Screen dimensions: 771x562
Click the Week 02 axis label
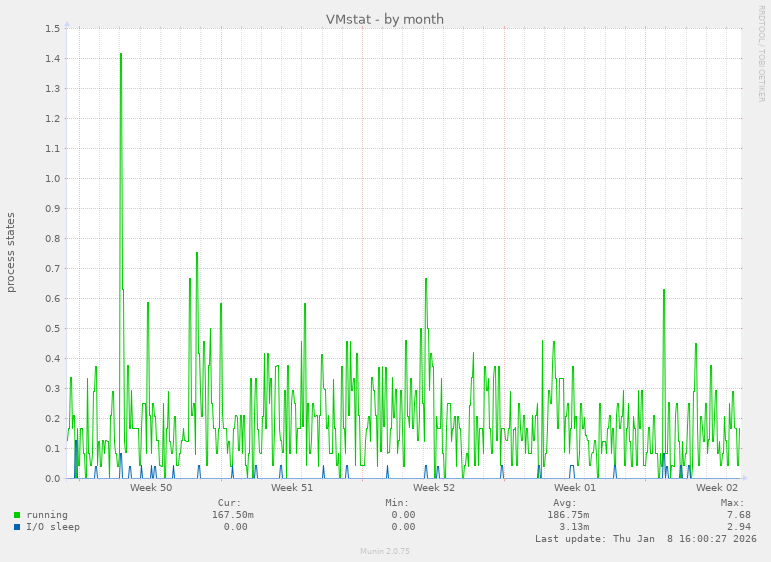pyautogui.click(x=717, y=487)
